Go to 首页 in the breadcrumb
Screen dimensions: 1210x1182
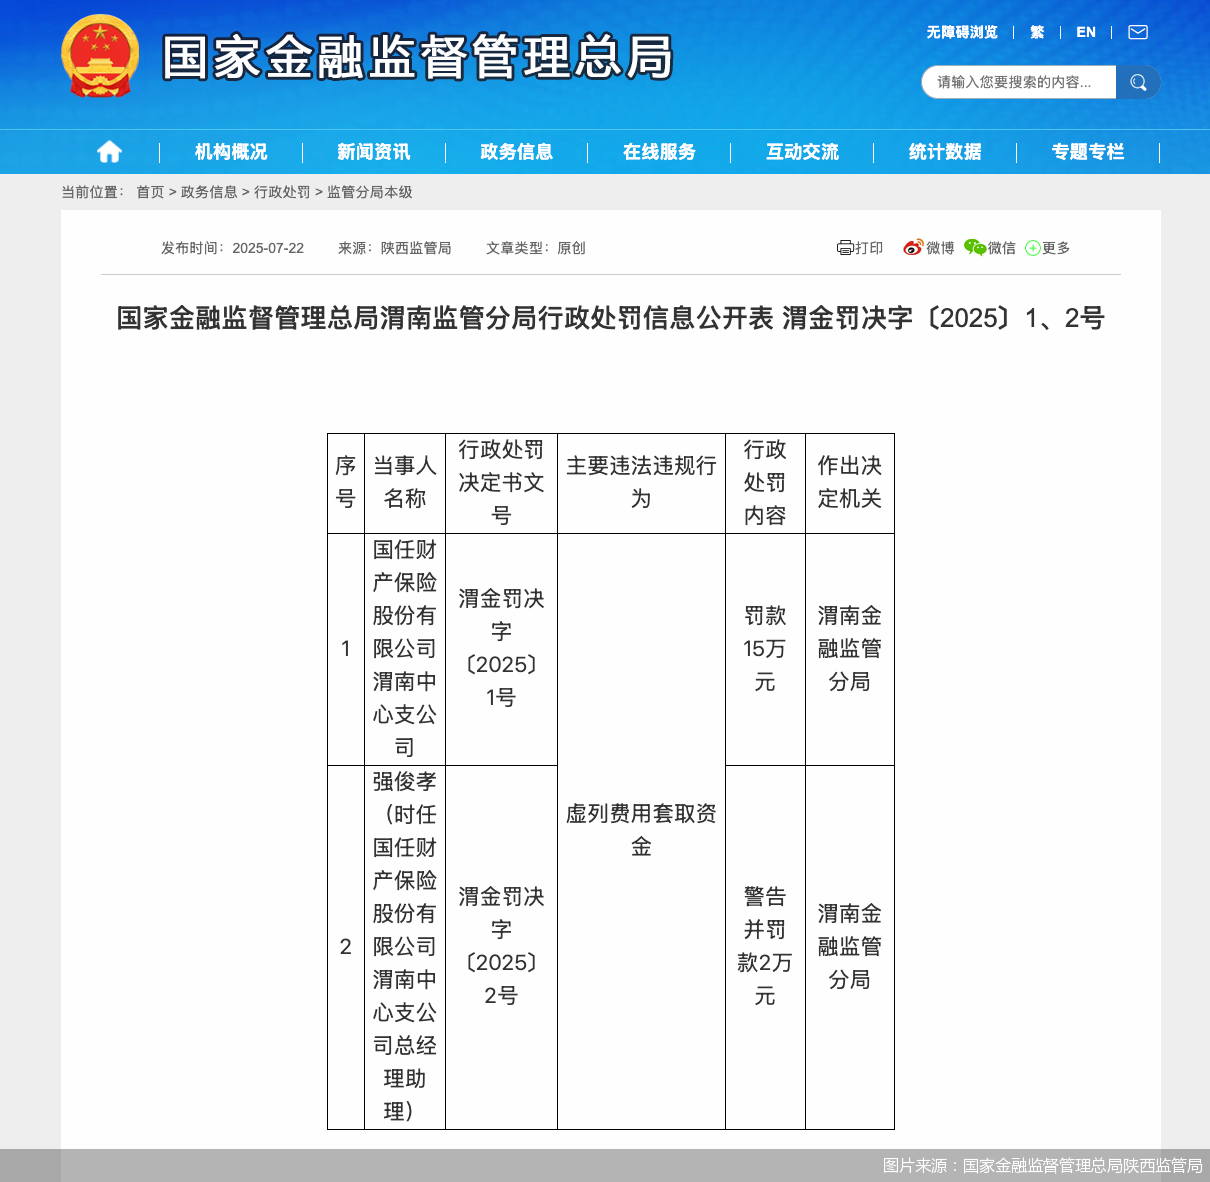(x=150, y=192)
